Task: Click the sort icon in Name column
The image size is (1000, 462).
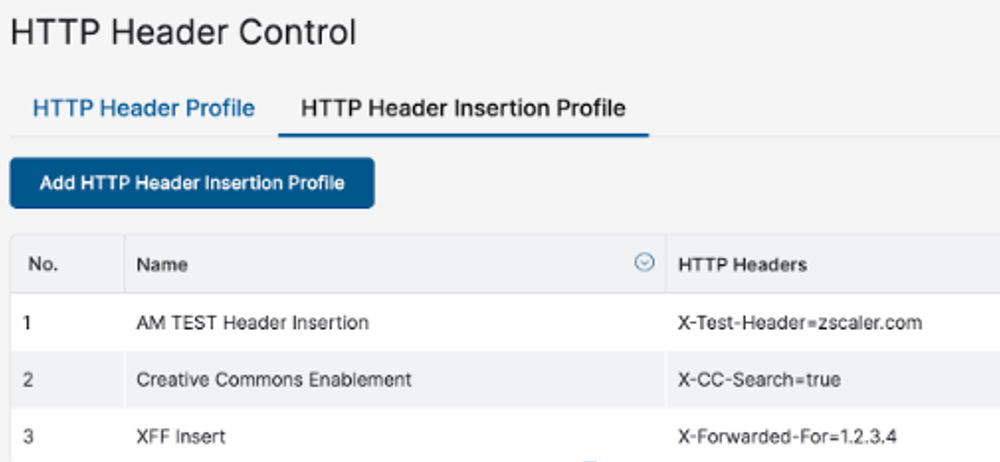Action: (645, 263)
